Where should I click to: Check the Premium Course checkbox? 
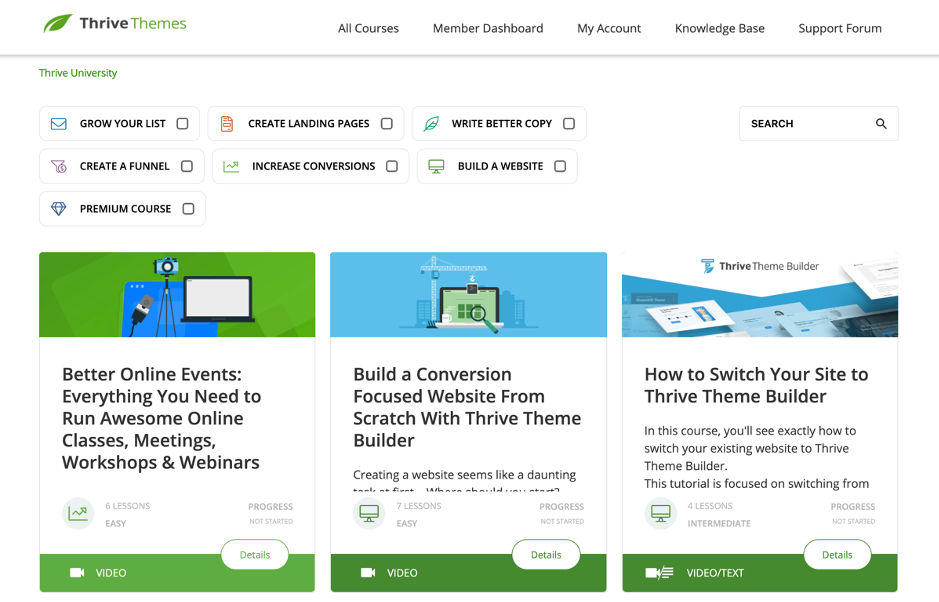coord(188,209)
